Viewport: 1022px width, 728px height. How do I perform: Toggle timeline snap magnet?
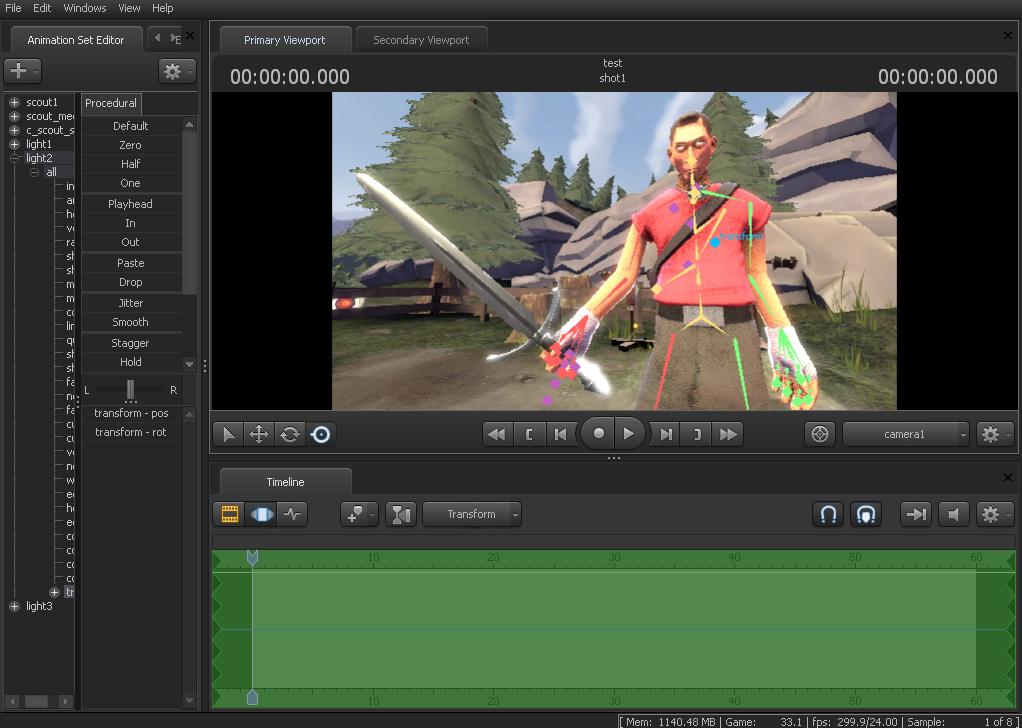tap(828, 514)
